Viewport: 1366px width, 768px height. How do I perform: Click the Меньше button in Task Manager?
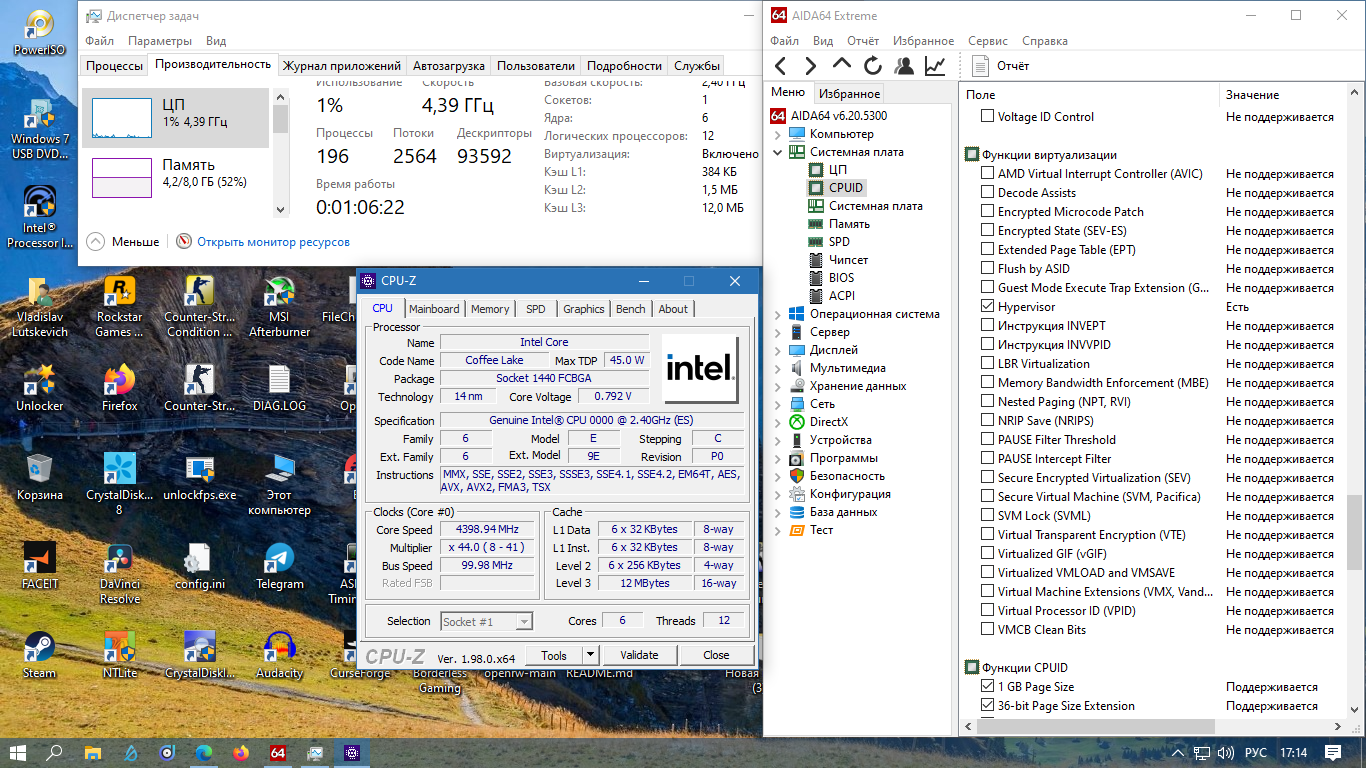click(x=123, y=242)
